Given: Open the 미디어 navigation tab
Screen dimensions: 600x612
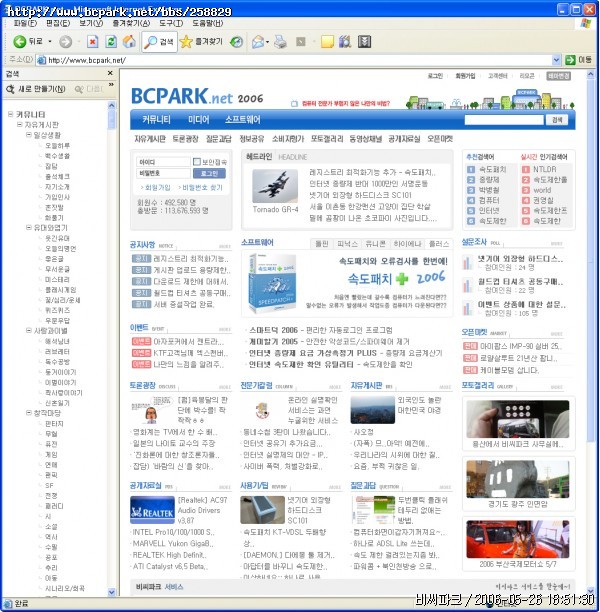Looking at the screenshot, I should click(198, 119).
